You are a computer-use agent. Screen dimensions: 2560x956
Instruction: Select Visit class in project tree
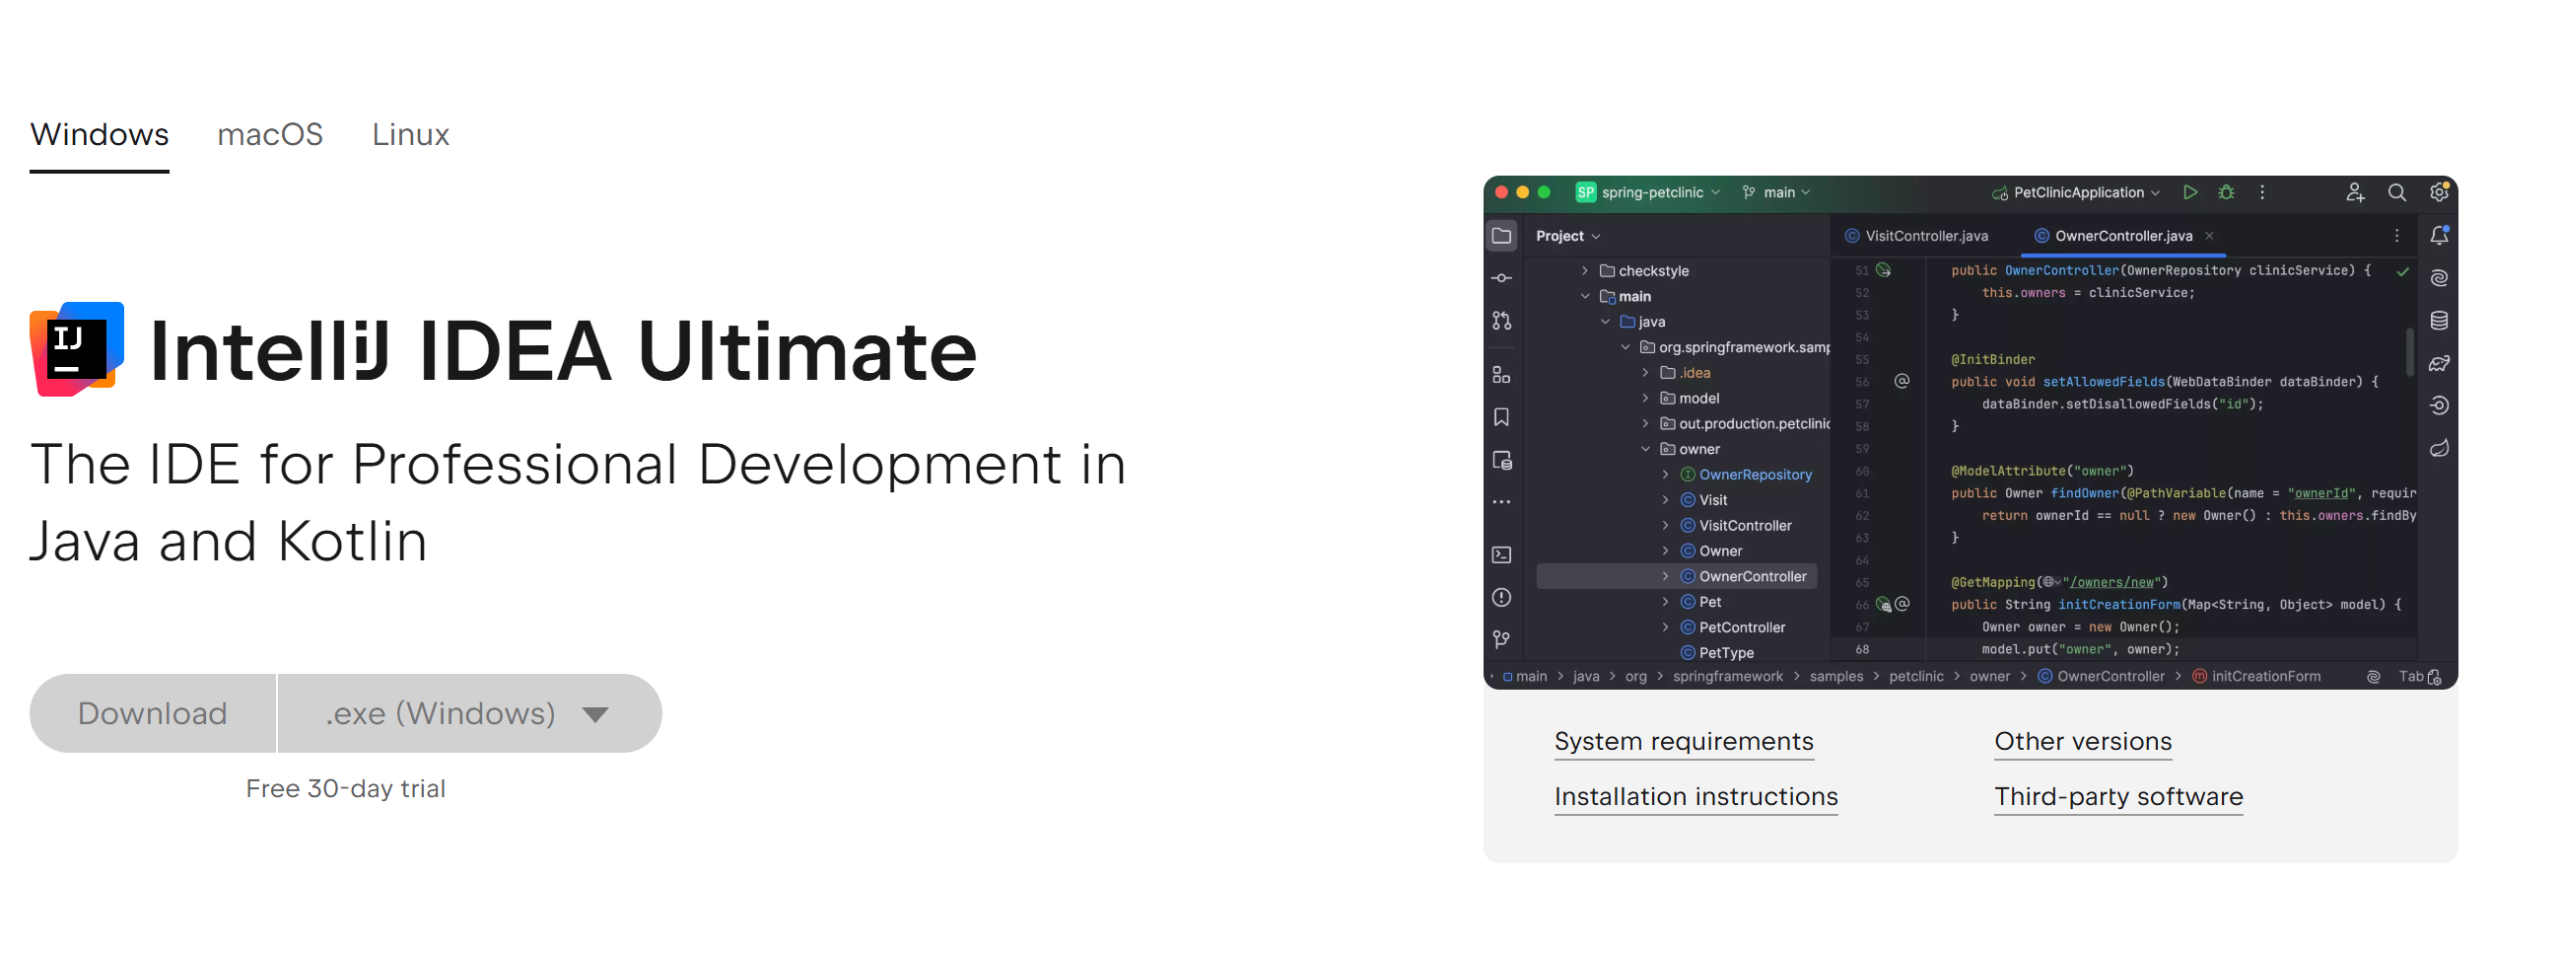pos(1704,500)
